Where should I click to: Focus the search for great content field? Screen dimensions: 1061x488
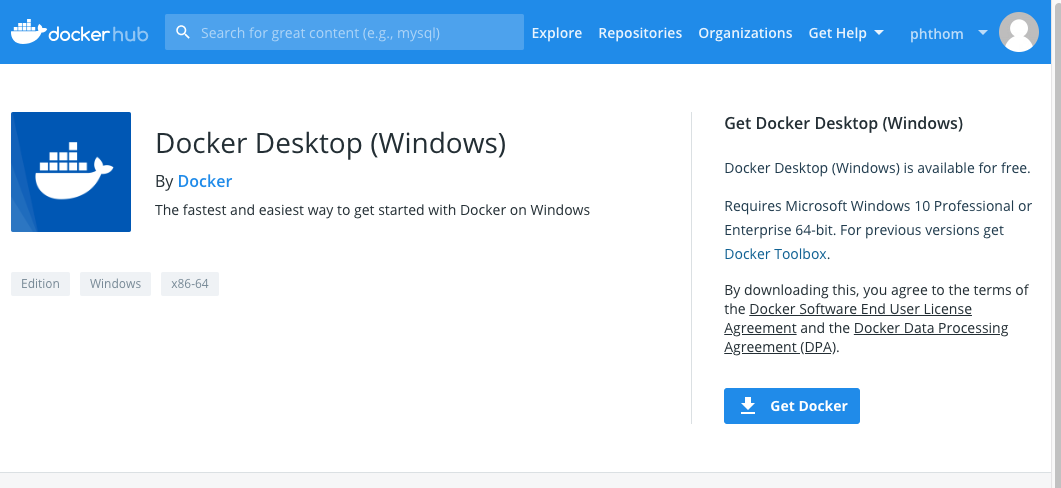pos(355,33)
